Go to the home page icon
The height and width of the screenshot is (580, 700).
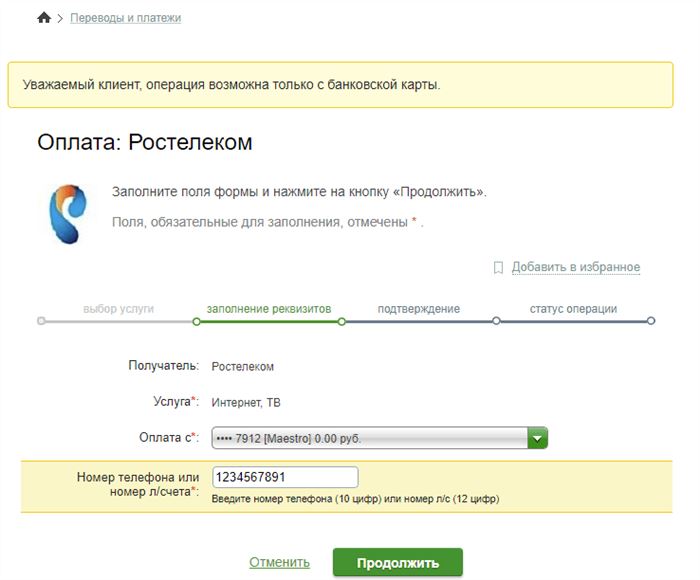click(44, 18)
